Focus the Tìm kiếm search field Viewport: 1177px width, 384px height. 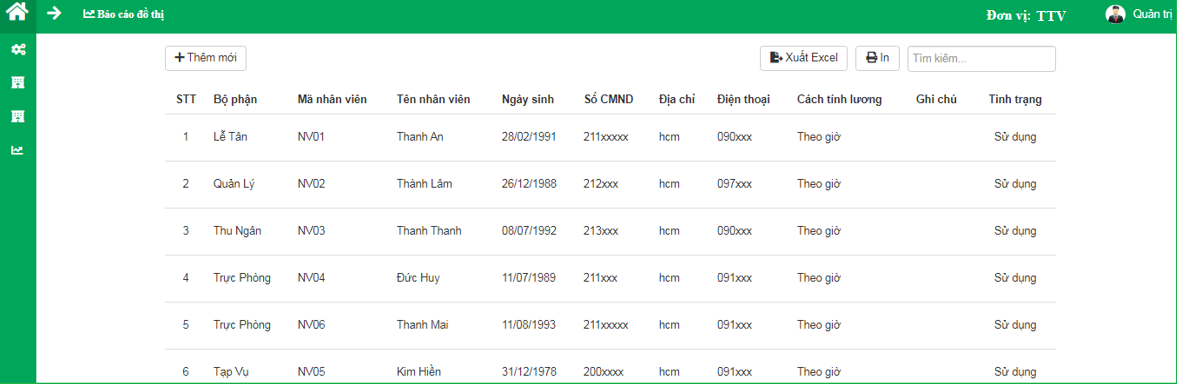tap(982, 58)
